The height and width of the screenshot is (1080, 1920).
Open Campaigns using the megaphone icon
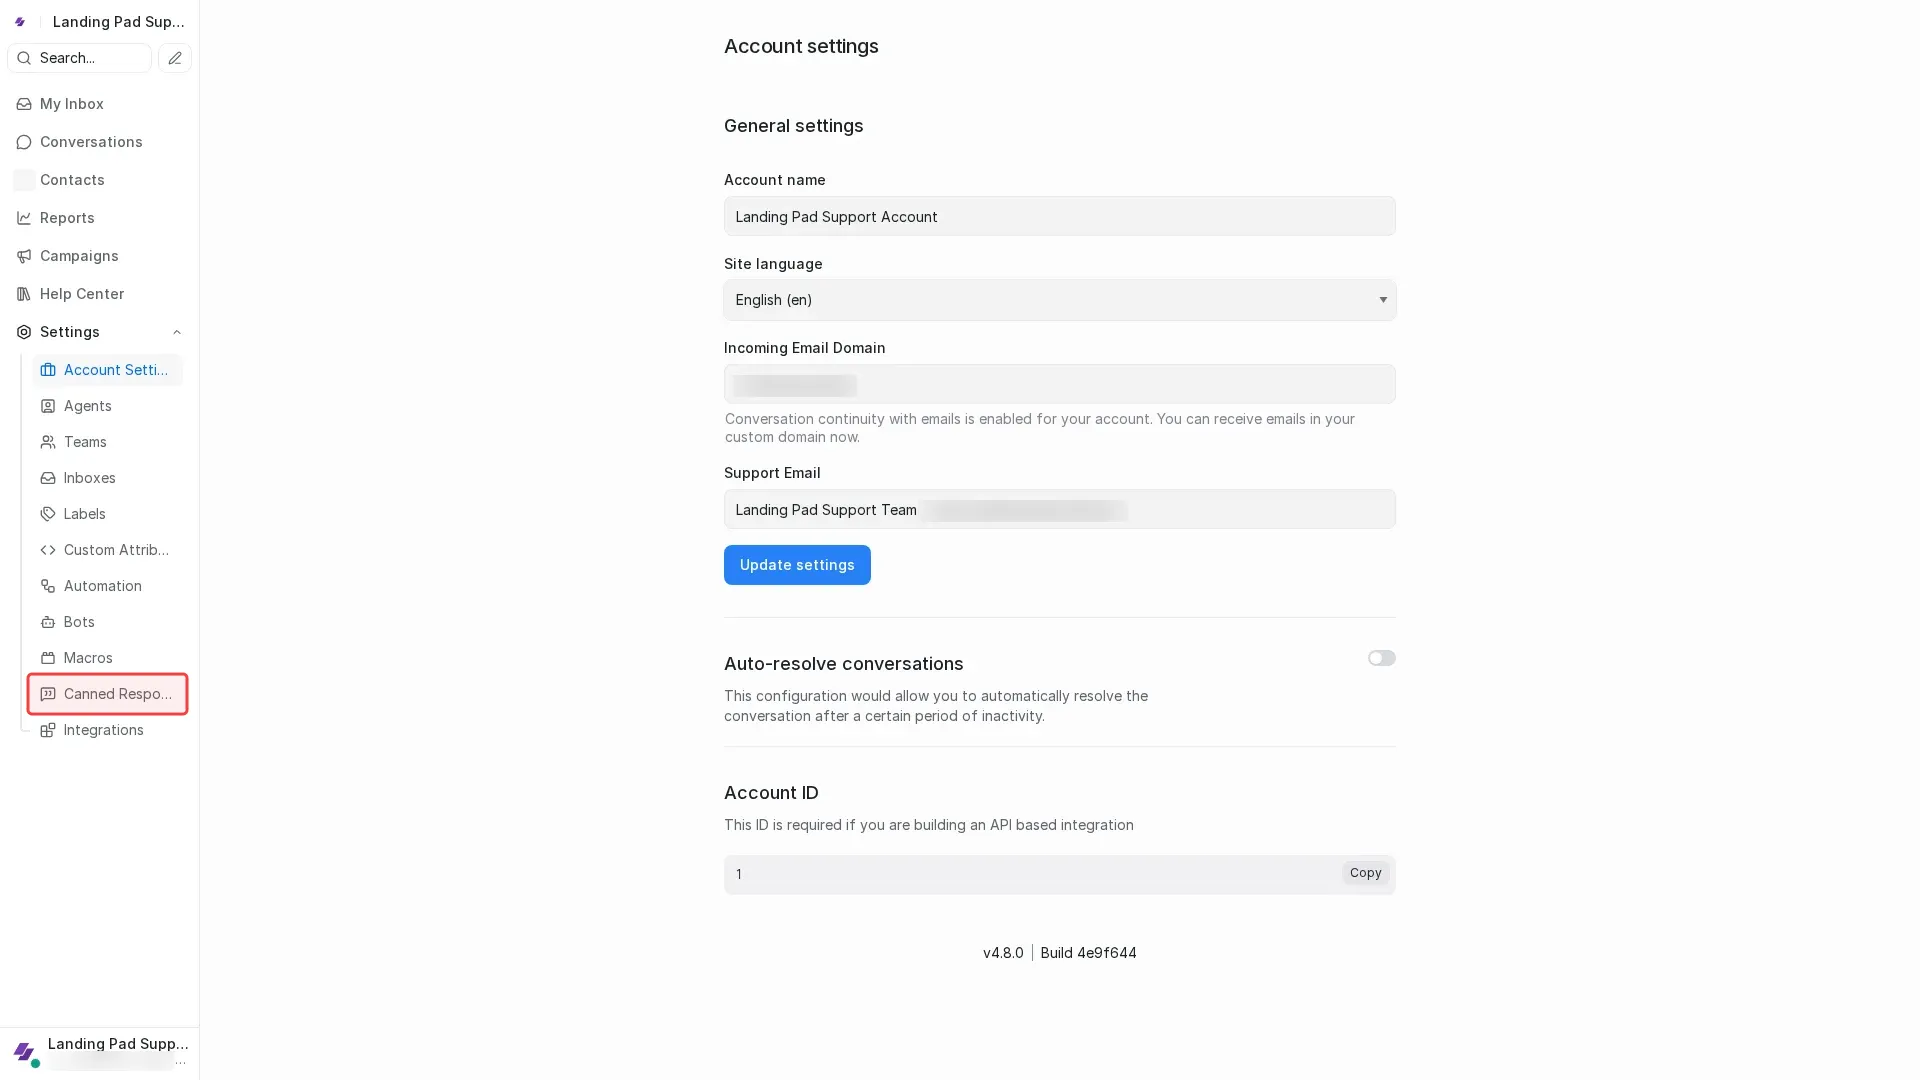point(24,256)
